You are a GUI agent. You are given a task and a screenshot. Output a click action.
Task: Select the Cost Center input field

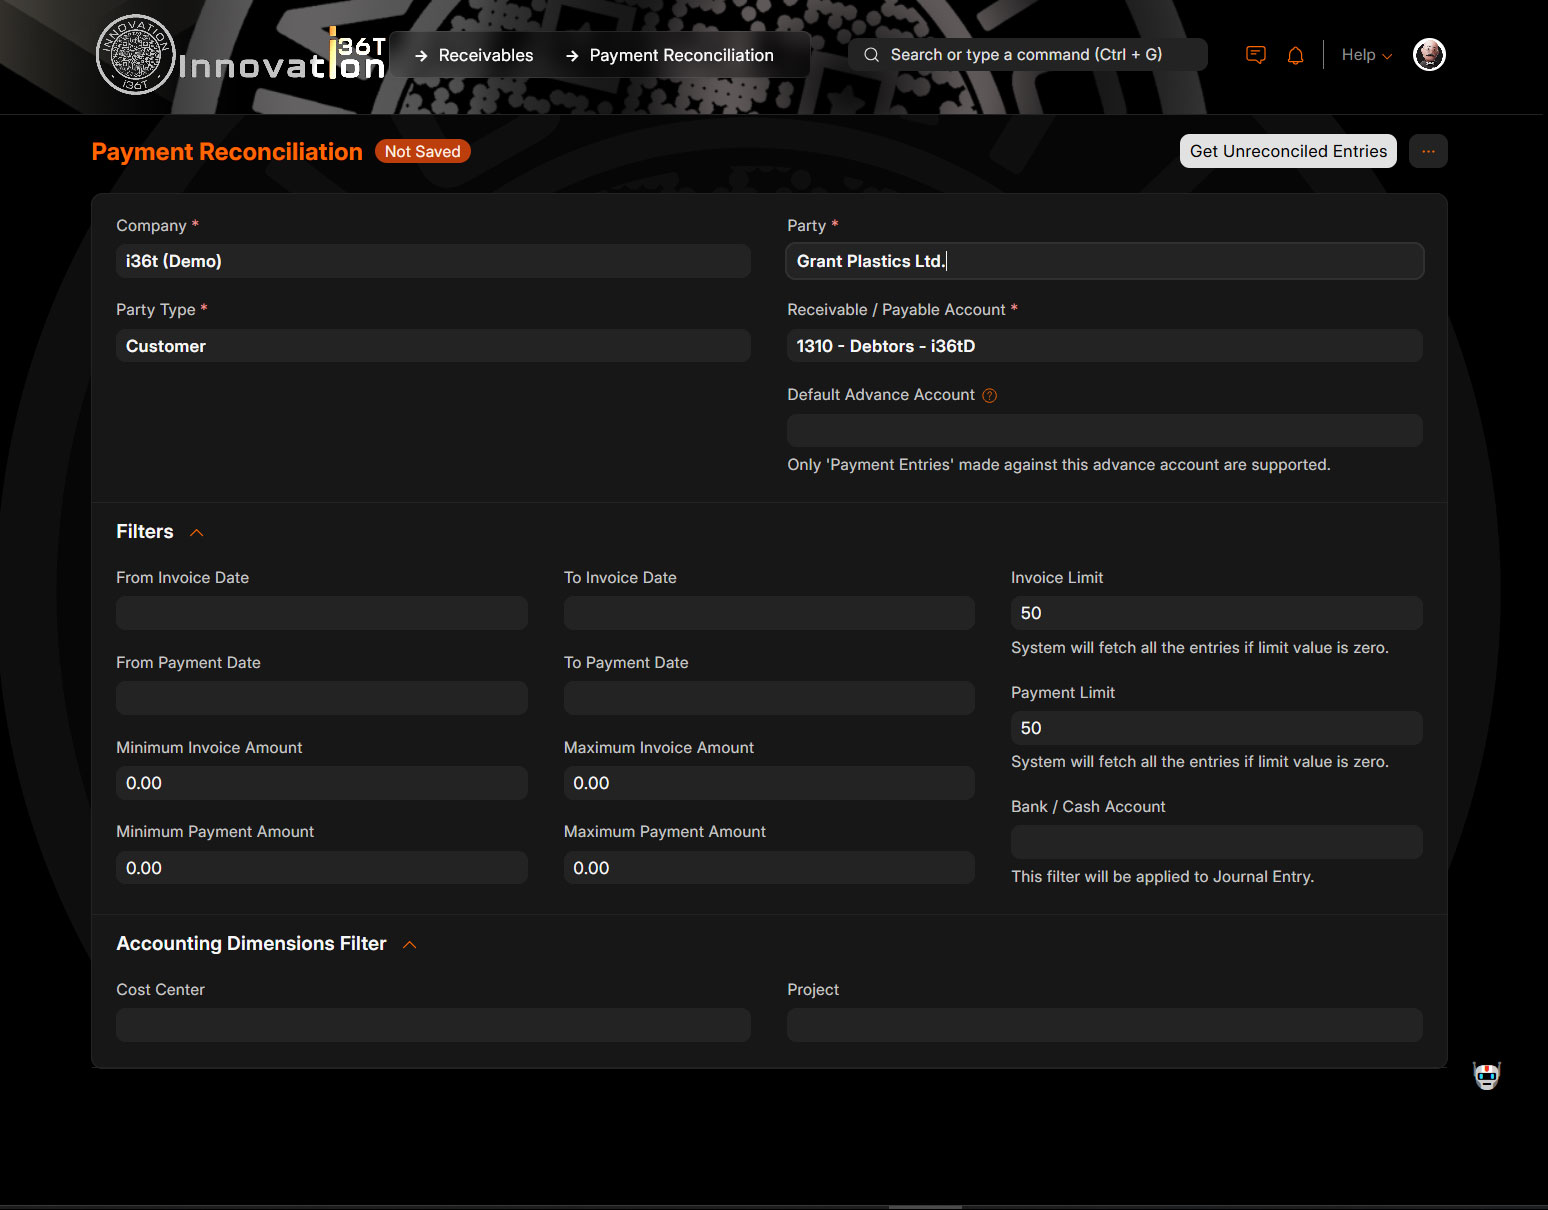point(432,1025)
